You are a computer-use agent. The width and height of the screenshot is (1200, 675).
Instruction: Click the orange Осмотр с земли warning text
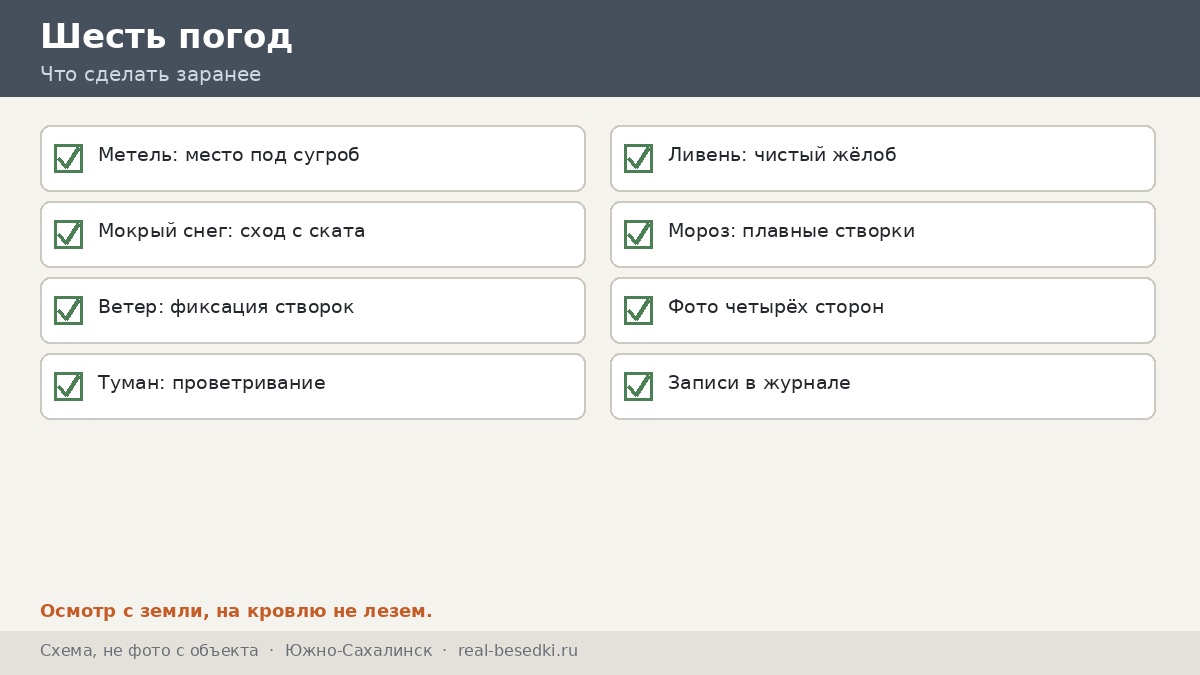click(x=236, y=611)
